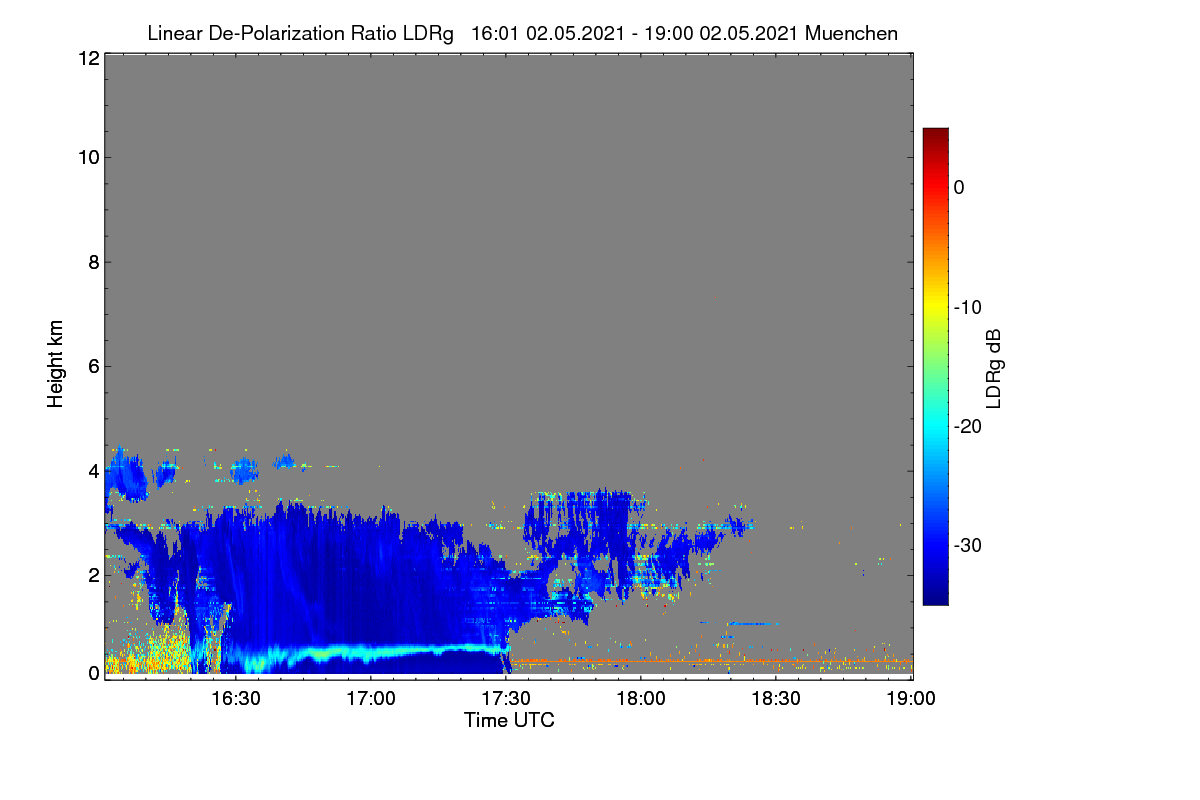Click the 8 km height tick label

click(x=92, y=262)
